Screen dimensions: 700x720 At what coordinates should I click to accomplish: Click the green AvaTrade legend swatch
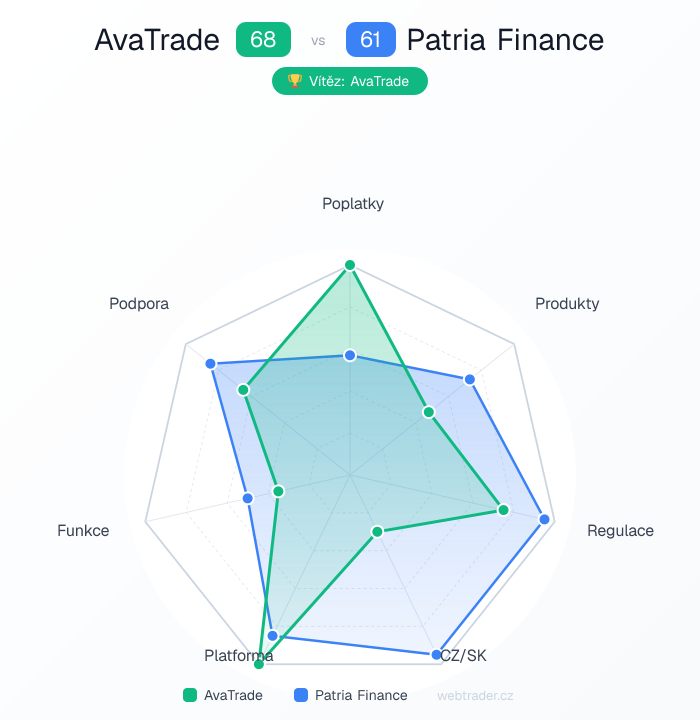pyautogui.click(x=190, y=695)
